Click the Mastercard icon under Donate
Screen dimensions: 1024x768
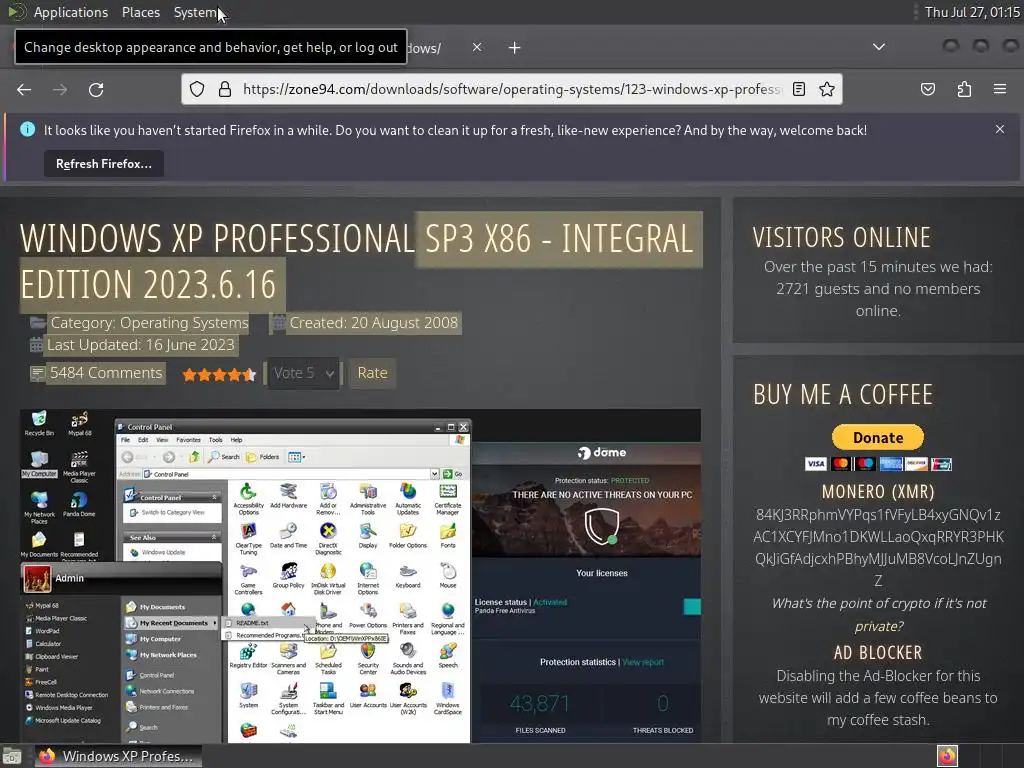point(841,464)
